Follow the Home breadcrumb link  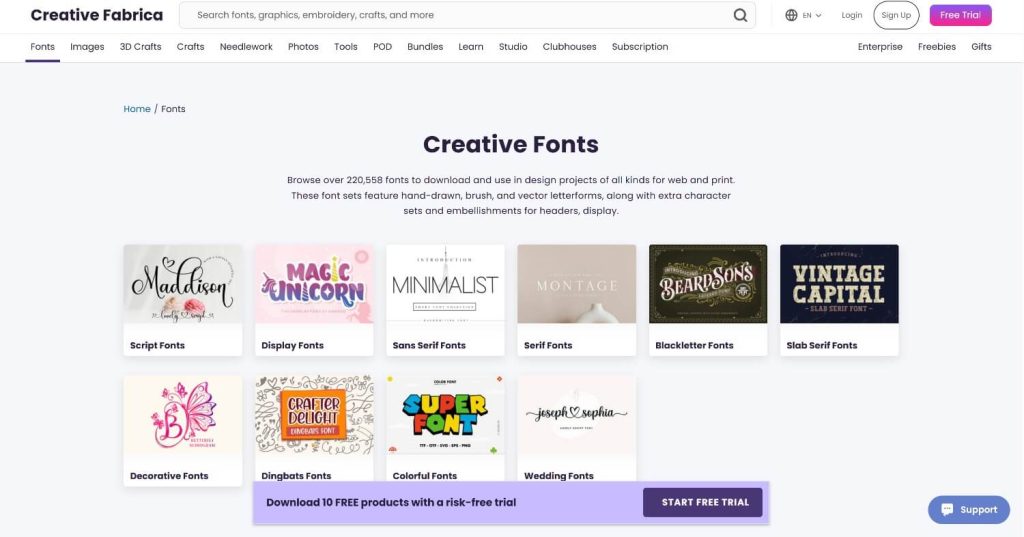(137, 108)
